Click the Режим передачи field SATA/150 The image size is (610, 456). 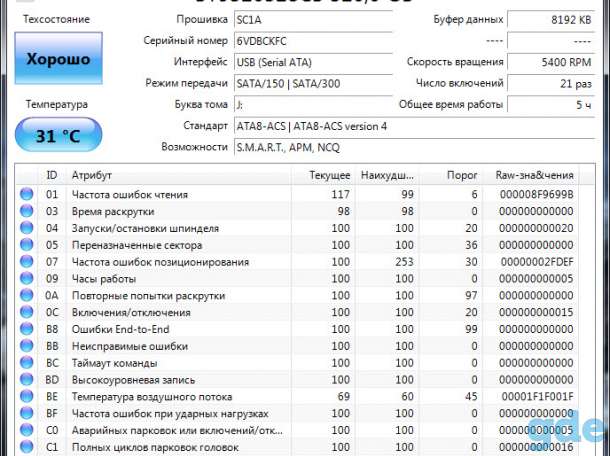(313, 83)
